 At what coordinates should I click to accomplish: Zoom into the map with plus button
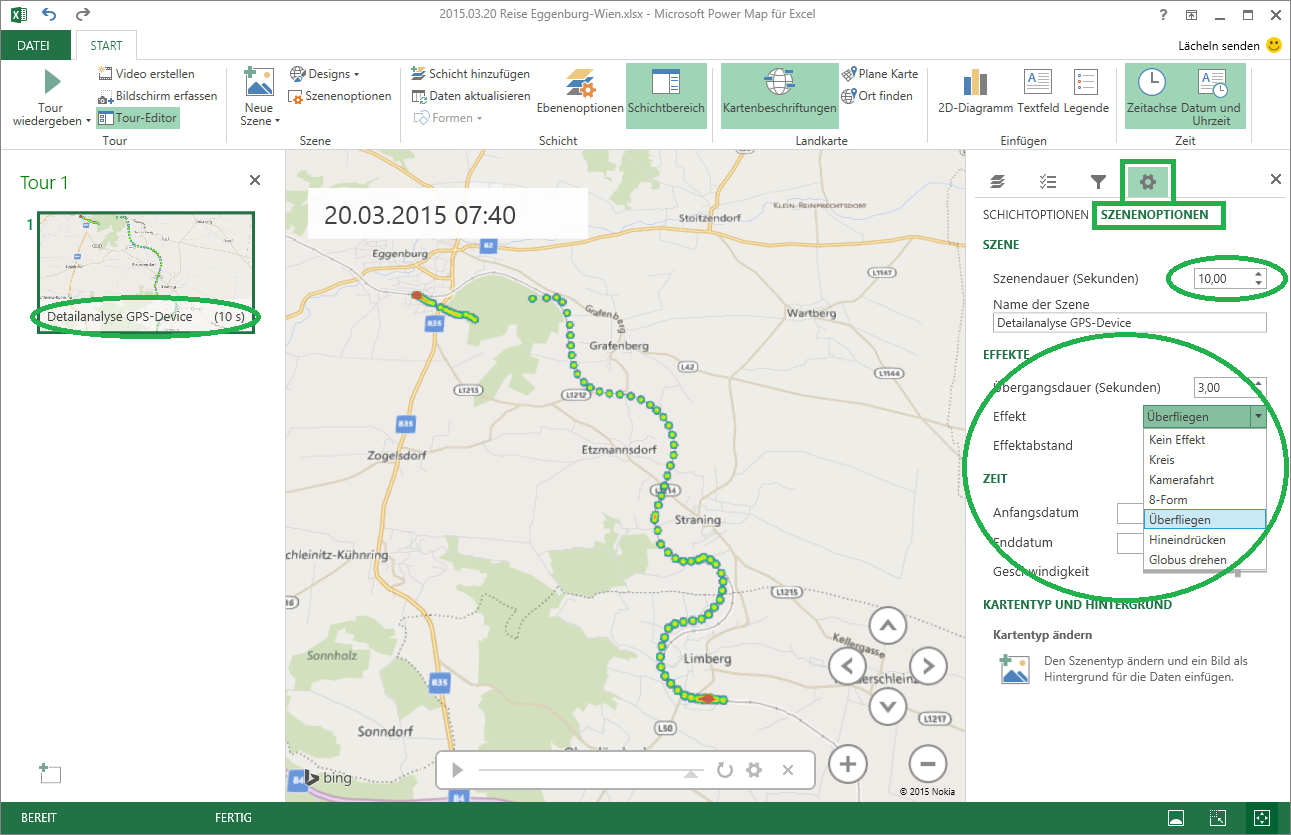point(847,764)
